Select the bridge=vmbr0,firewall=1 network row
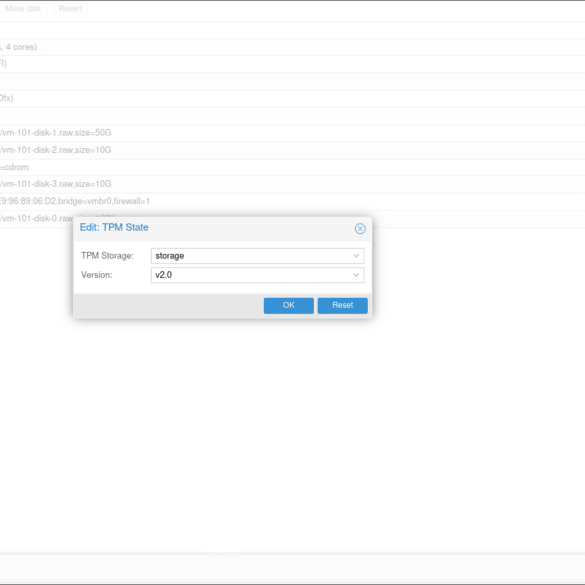The width and height of the screenshot is (585, 585). (292, 201)
